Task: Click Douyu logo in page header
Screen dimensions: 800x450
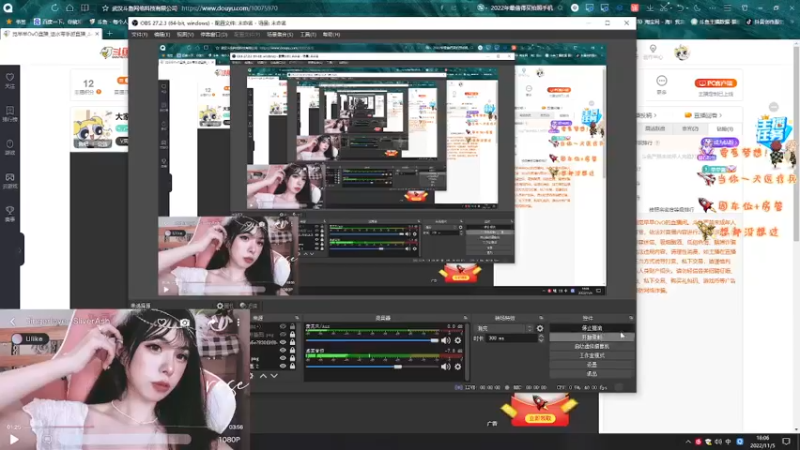Action: tap(114, 52)
